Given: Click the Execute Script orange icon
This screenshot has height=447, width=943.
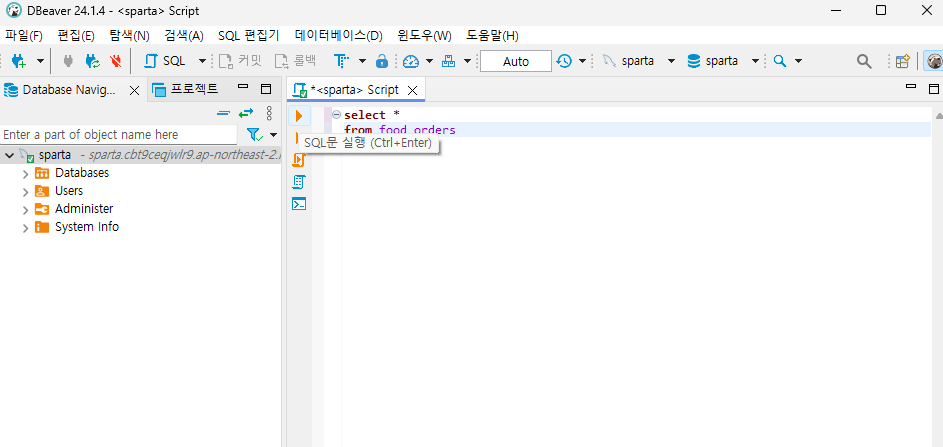Looking at the screenshot, I should (299, 160).
